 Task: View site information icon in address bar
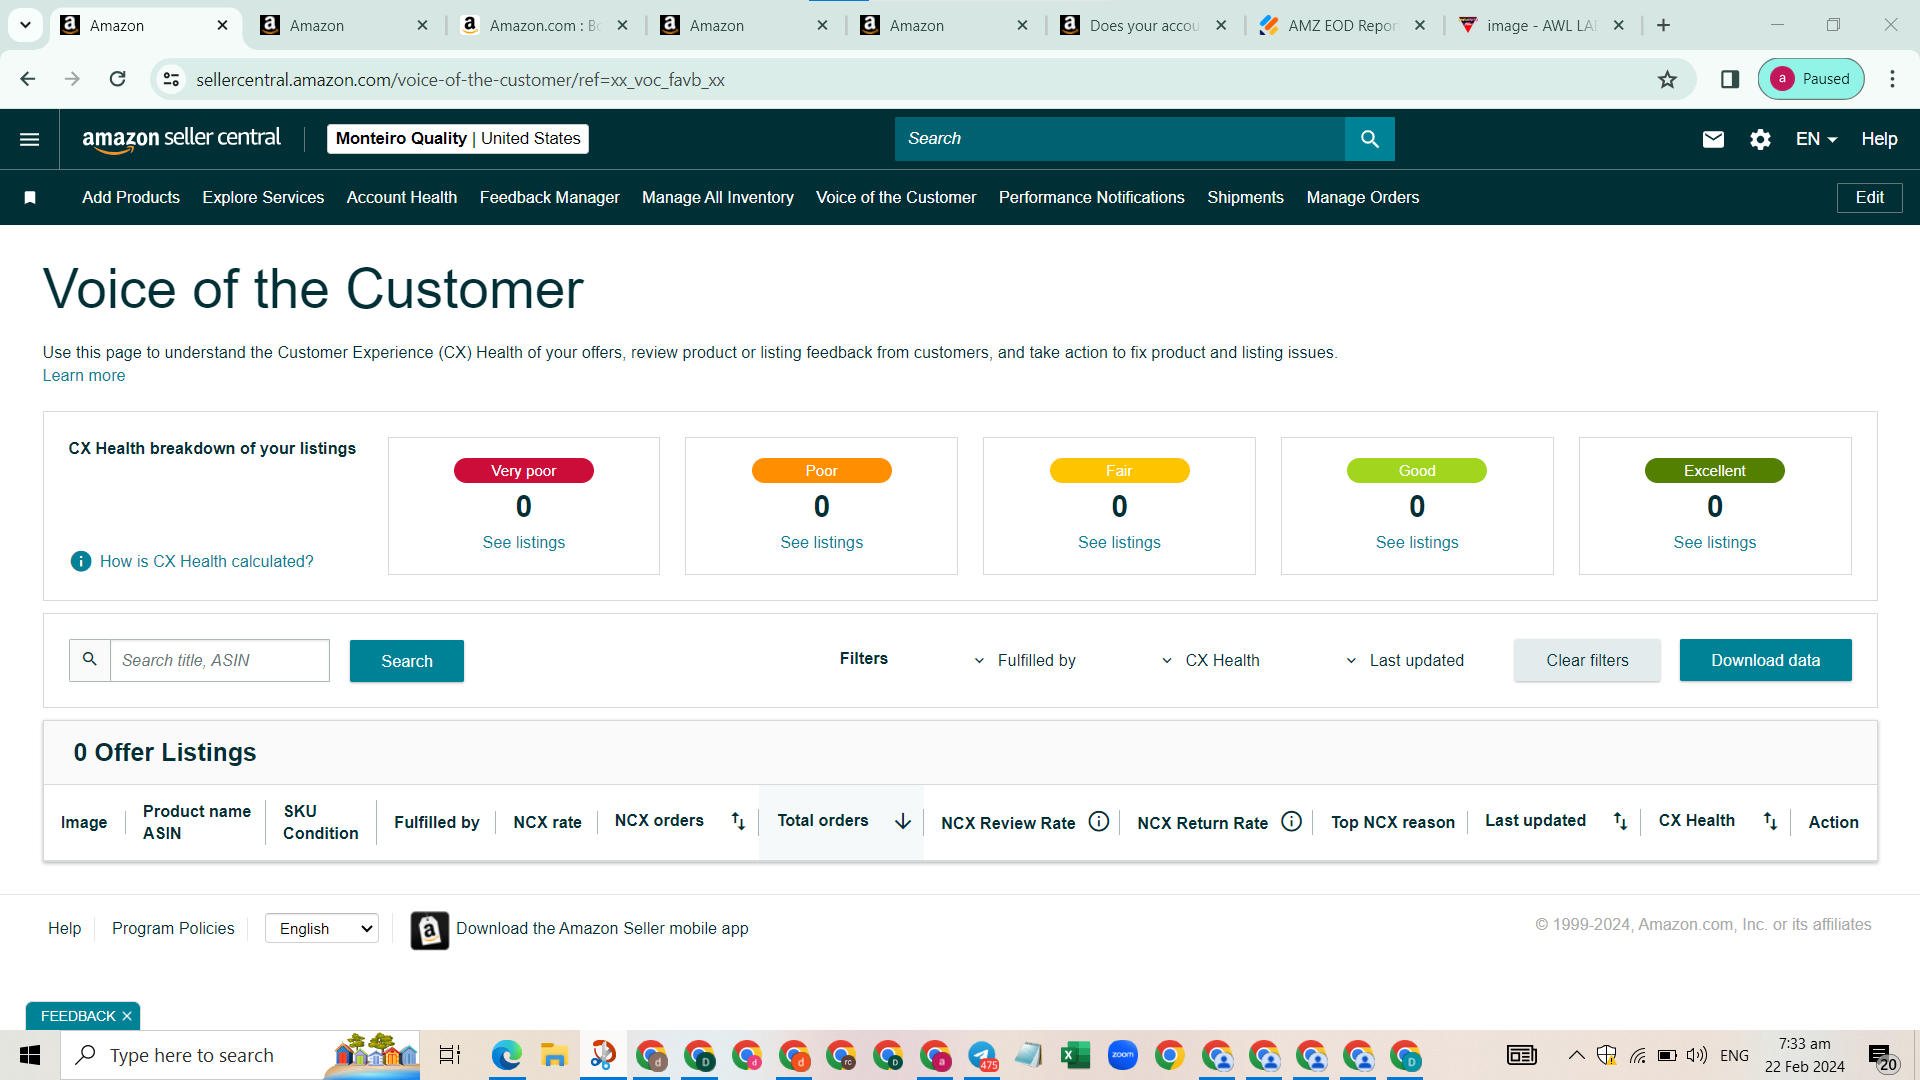pos(172,79)
